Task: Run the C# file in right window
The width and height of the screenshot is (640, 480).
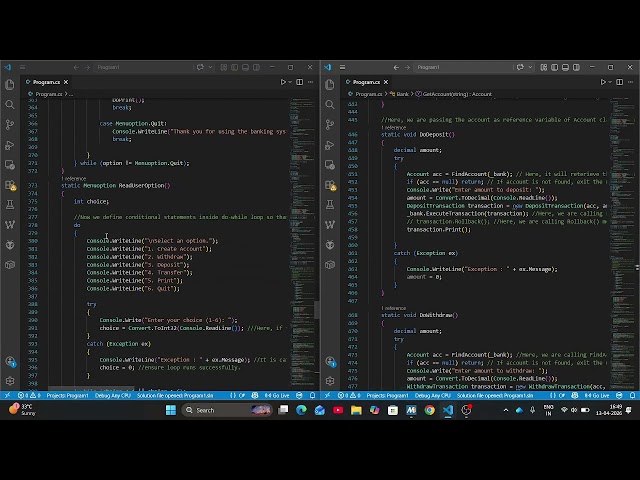Action: click(x=603, y=82)
